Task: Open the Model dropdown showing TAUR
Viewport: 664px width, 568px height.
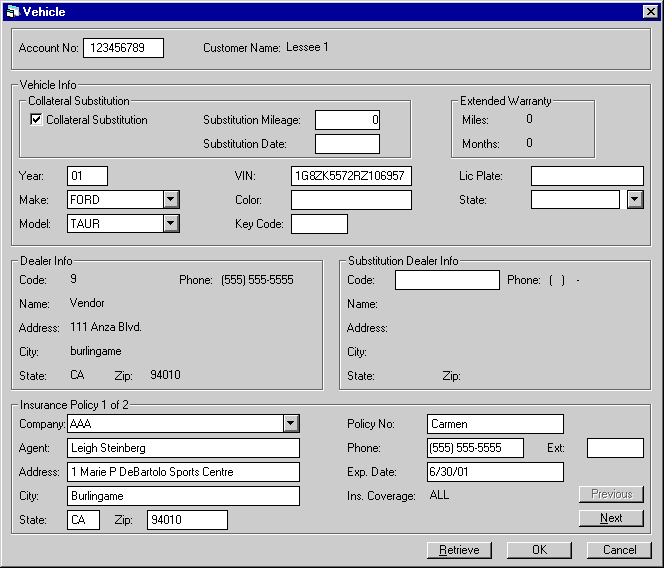Action: point(171,223)
